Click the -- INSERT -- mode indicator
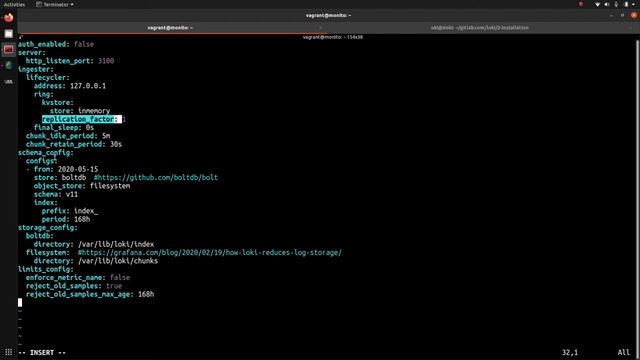640x360 pixels. [42, 352]
